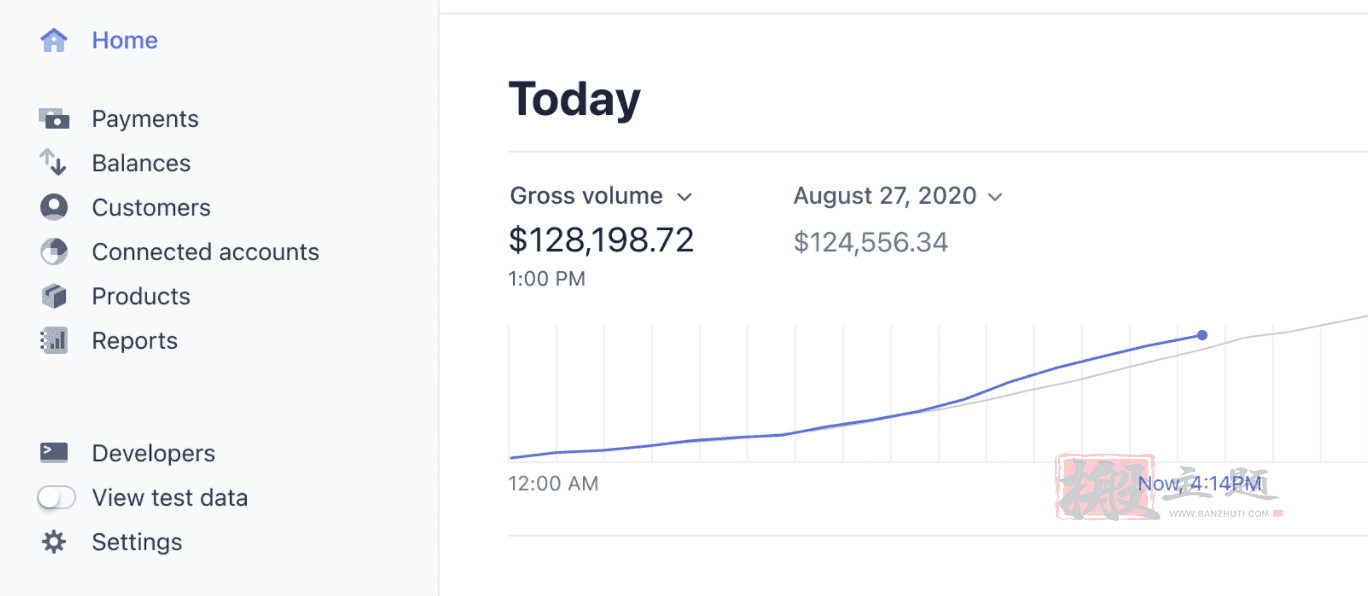Image resolution: width=1368 pixels, height=596 pixels.
Task: Click the Home house icon
Action: pos(54,40)
